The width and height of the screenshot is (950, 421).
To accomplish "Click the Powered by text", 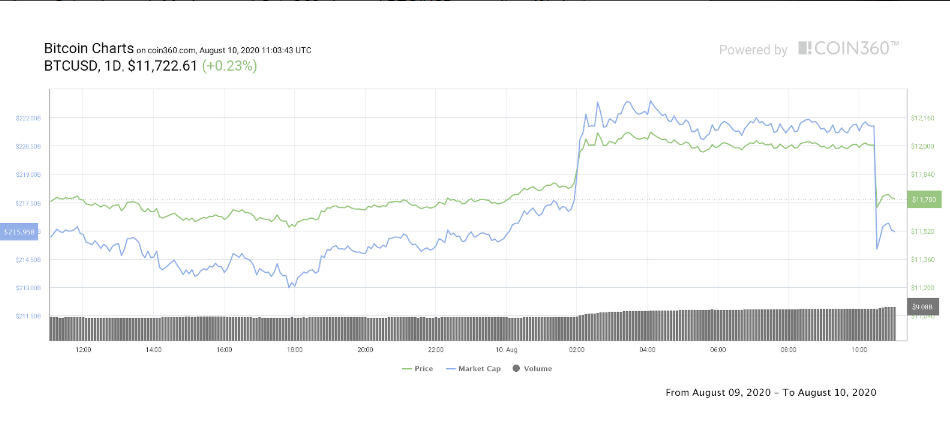I will (753, 49).
